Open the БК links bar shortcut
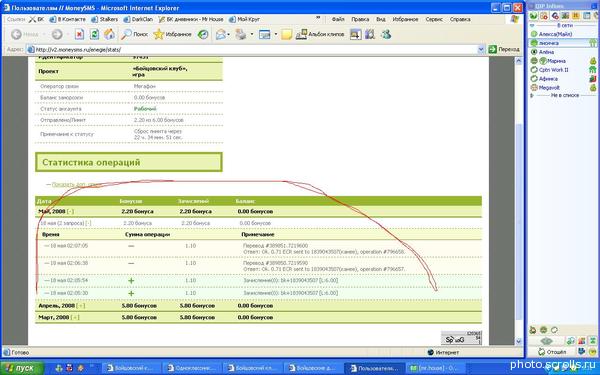The width and height of the screenshot is (600, 375). click(x=37, y=19)
